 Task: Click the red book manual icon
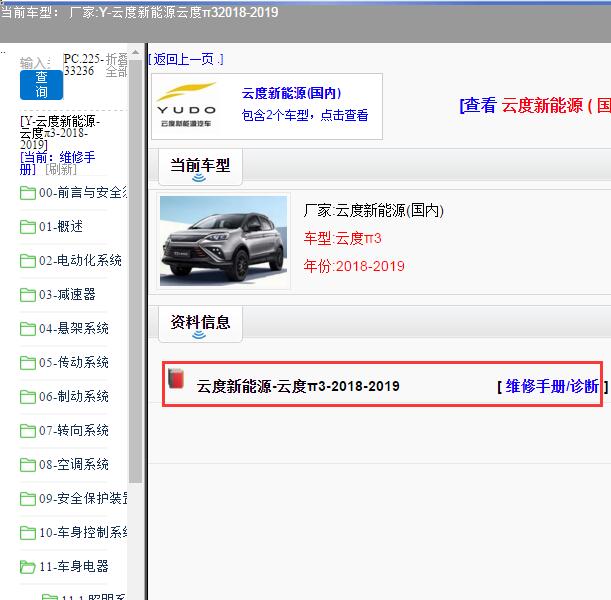pyautogui.click(x=176, y=378)
